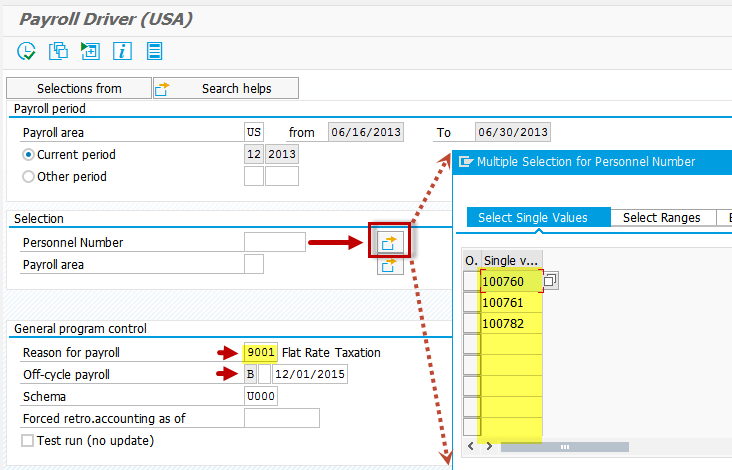Click the current period number field 12
Image resolution: width=732 pixels, height=470 pixels.
click(x=253, y=154)
